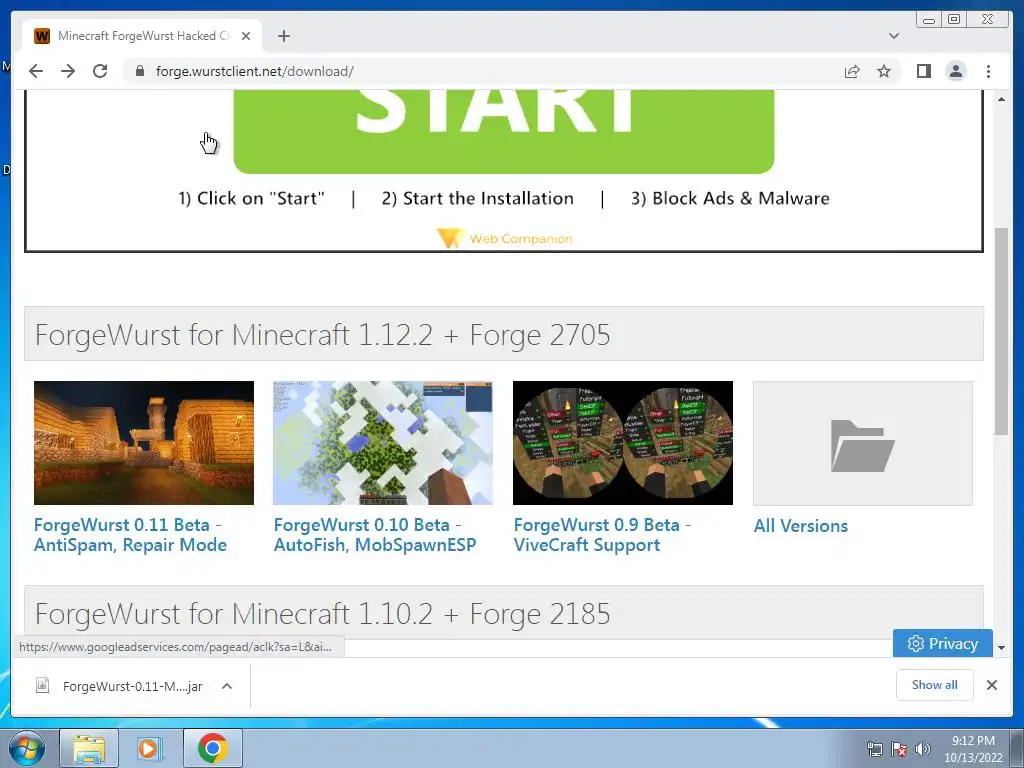The width and height of the screenshot is (1024, 768).
Task: View site information via the lock icon
Action: click(139, 71)
